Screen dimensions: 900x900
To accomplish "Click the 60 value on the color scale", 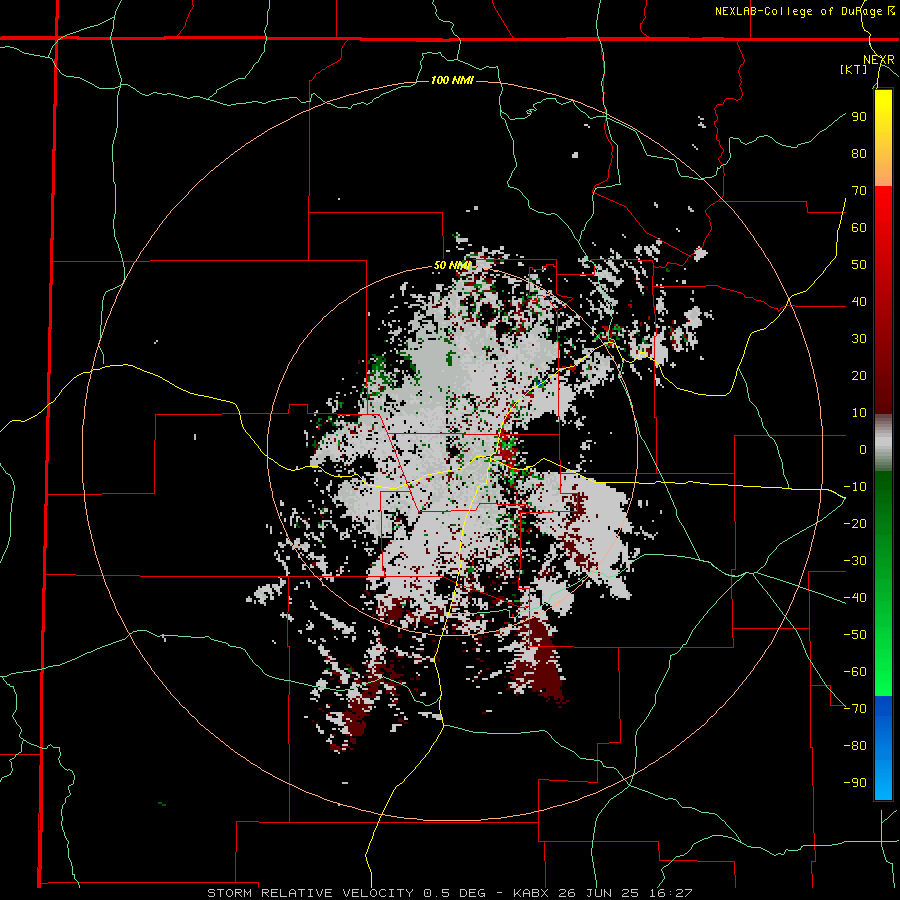I will click(859, 227).
